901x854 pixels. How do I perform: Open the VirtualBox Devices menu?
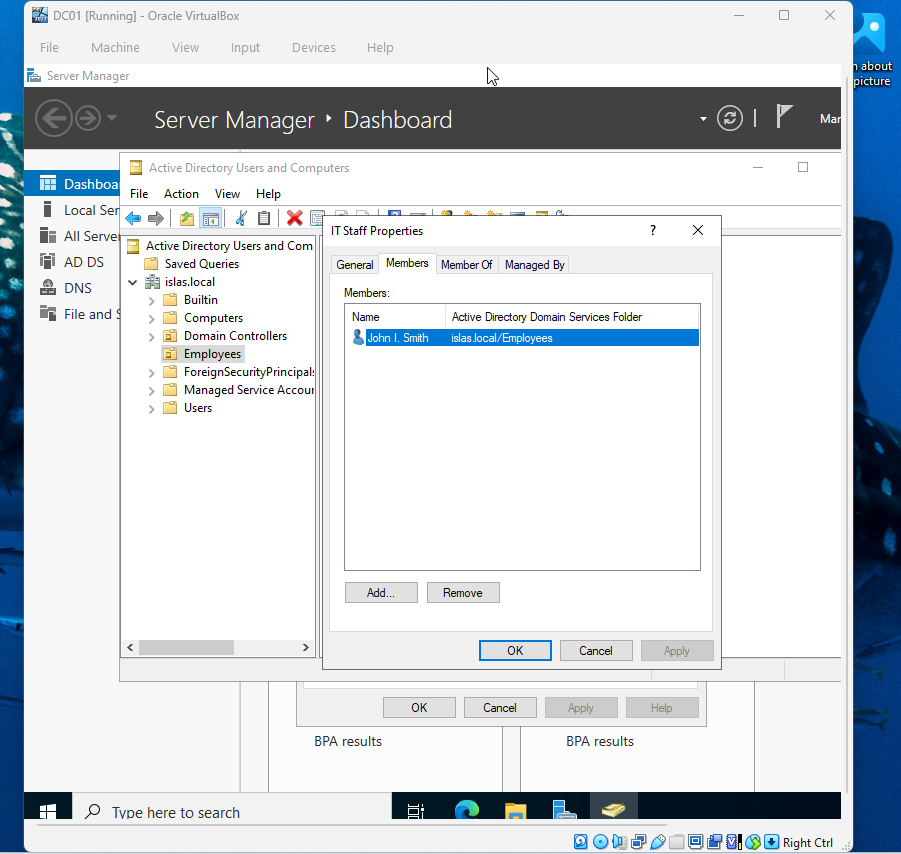[x=314, y=48]
